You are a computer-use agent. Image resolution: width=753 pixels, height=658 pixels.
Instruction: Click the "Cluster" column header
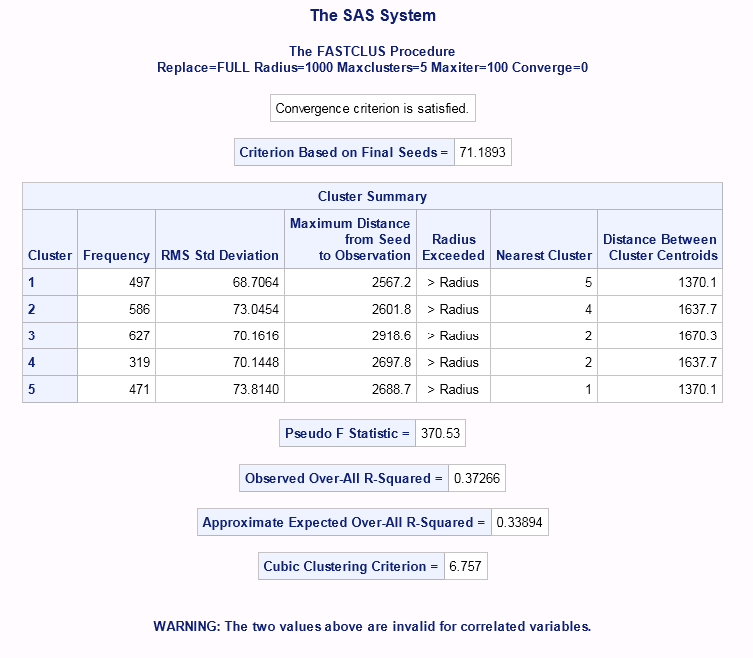click(50, 239)
